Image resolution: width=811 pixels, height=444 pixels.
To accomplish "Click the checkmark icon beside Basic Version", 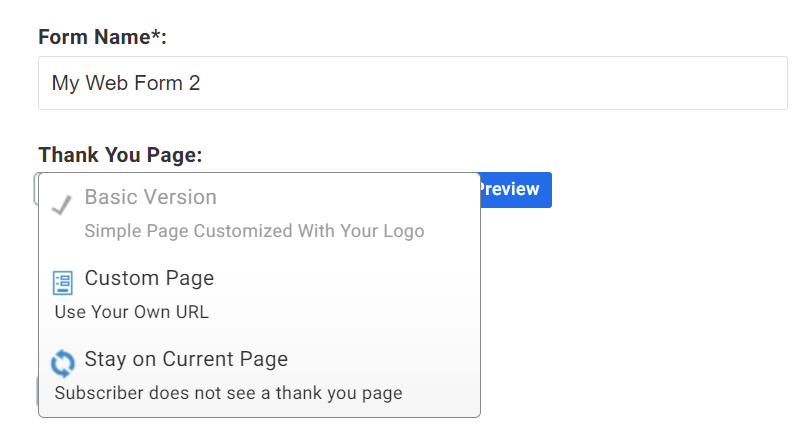I will (x=62, y=205).
